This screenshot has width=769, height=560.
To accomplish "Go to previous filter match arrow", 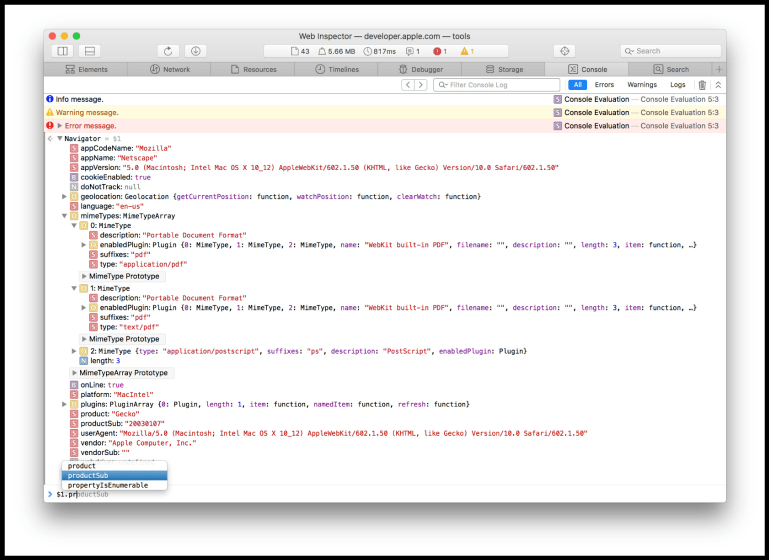I will click(x=408, y=85).
